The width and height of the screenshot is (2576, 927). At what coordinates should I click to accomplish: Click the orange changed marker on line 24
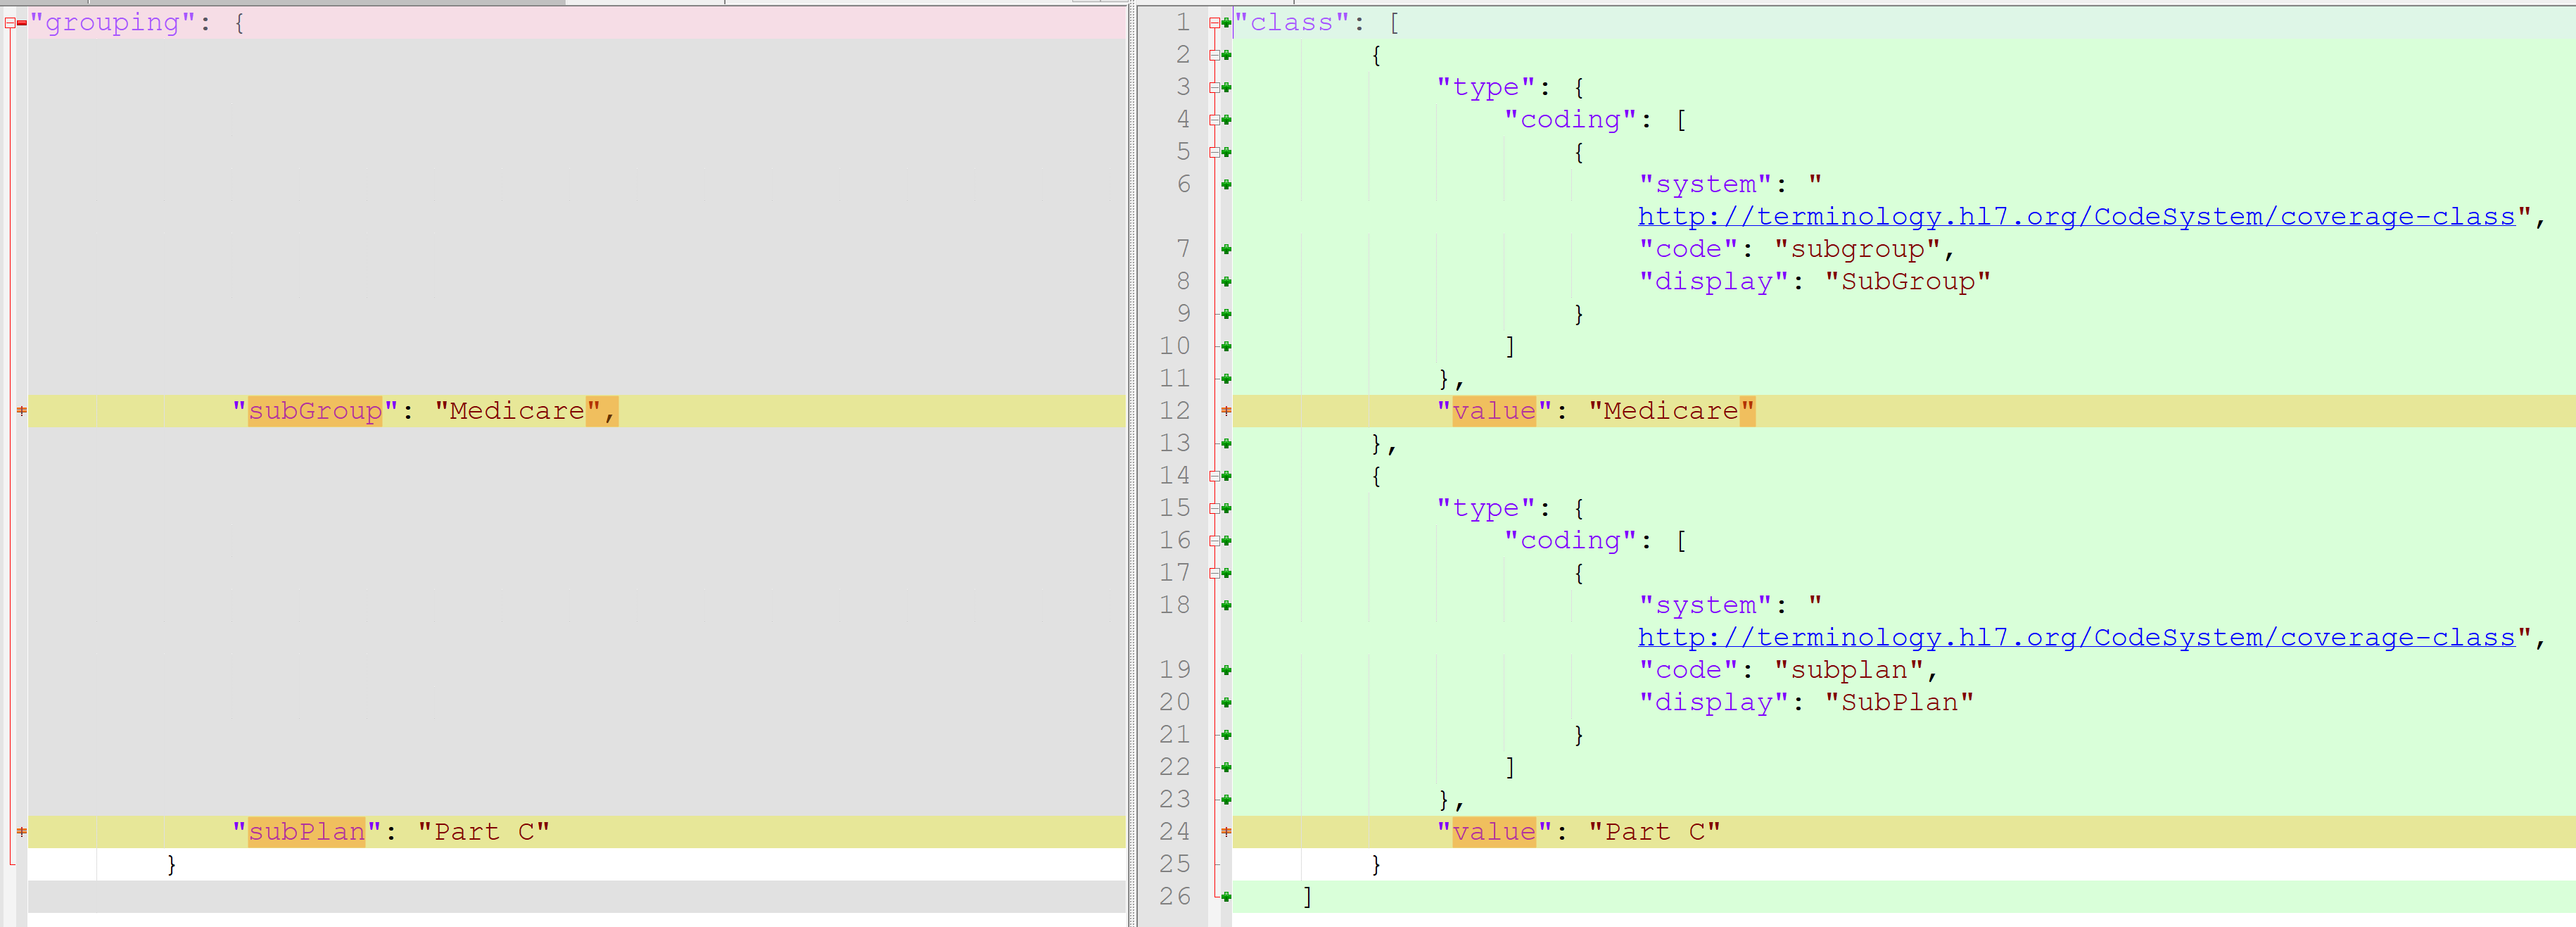1226,832
